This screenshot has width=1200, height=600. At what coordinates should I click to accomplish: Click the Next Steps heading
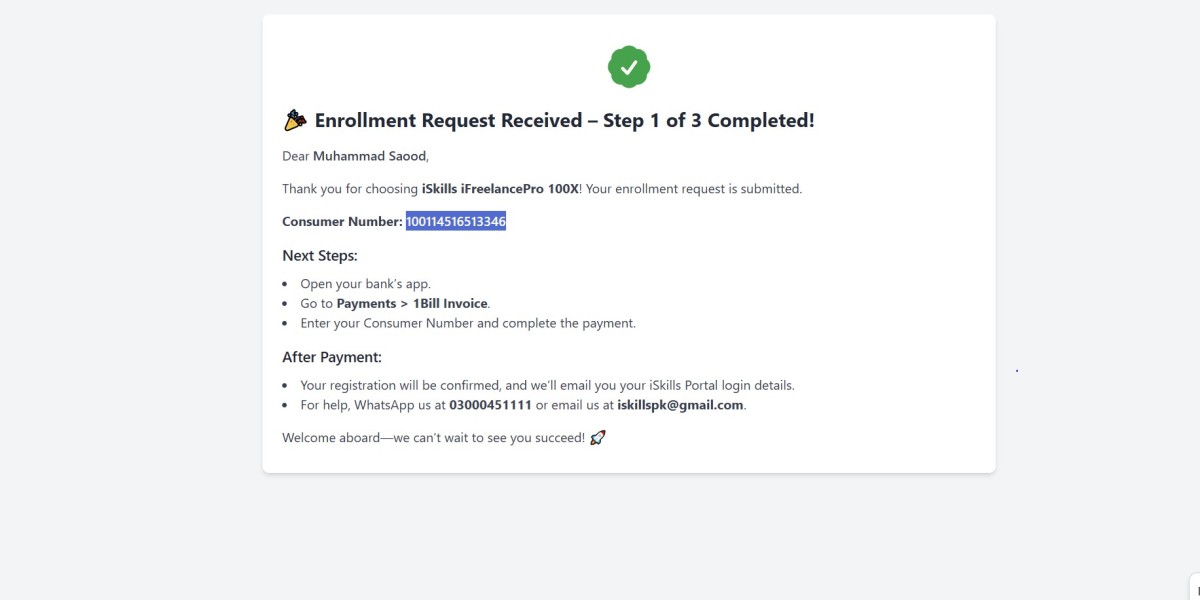(320, 256)
